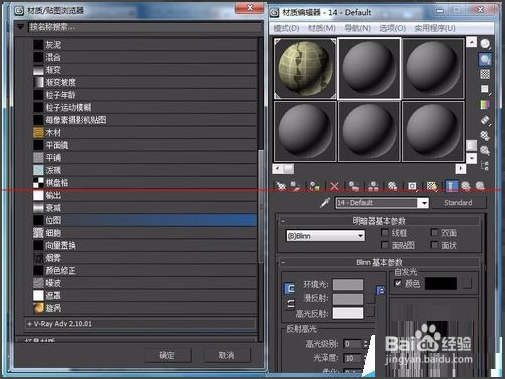The width and height of the screenshot is (505, 379).
Task: Click the 环境光 ambient color swatch
Action: pyautogui.click(x=348, y=285)
